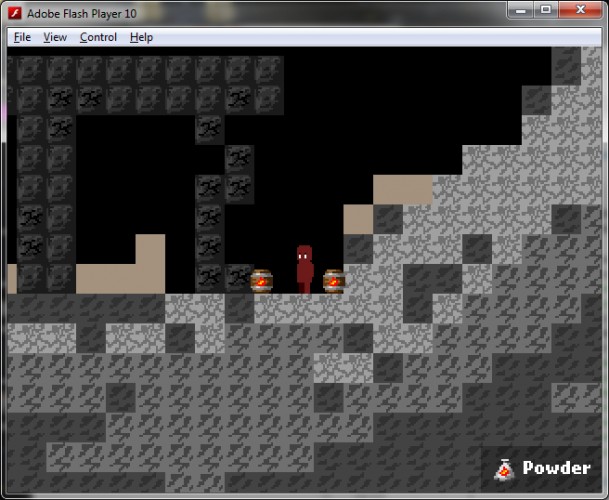The image size is (609, 500).
Task: Open the File menu
Action: pos(22,37)
